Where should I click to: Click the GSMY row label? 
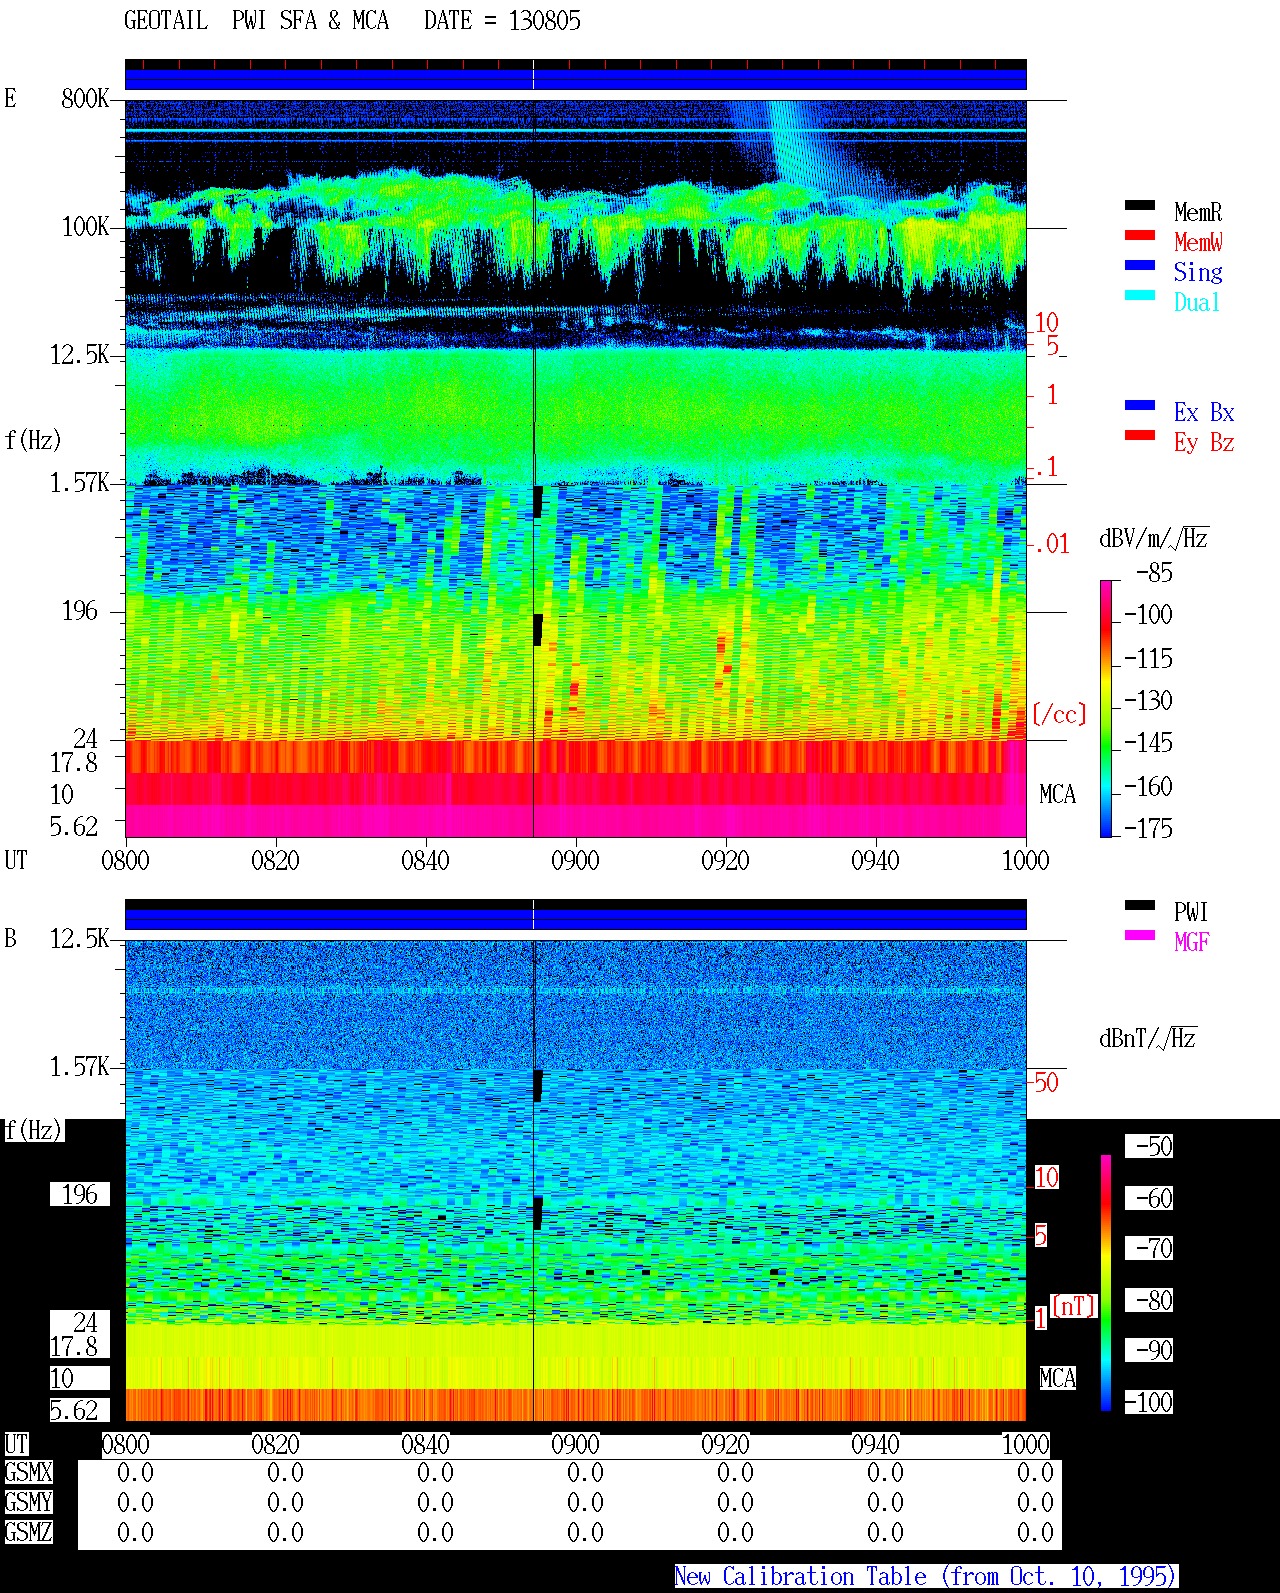tap(28, 1502)
